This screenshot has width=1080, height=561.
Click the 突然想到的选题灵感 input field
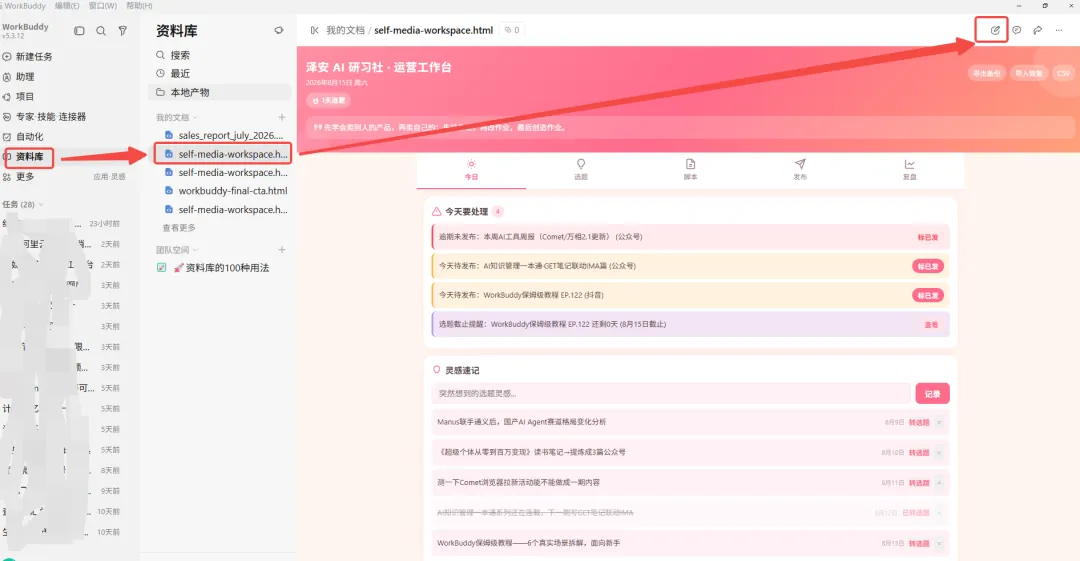[672, 394]
